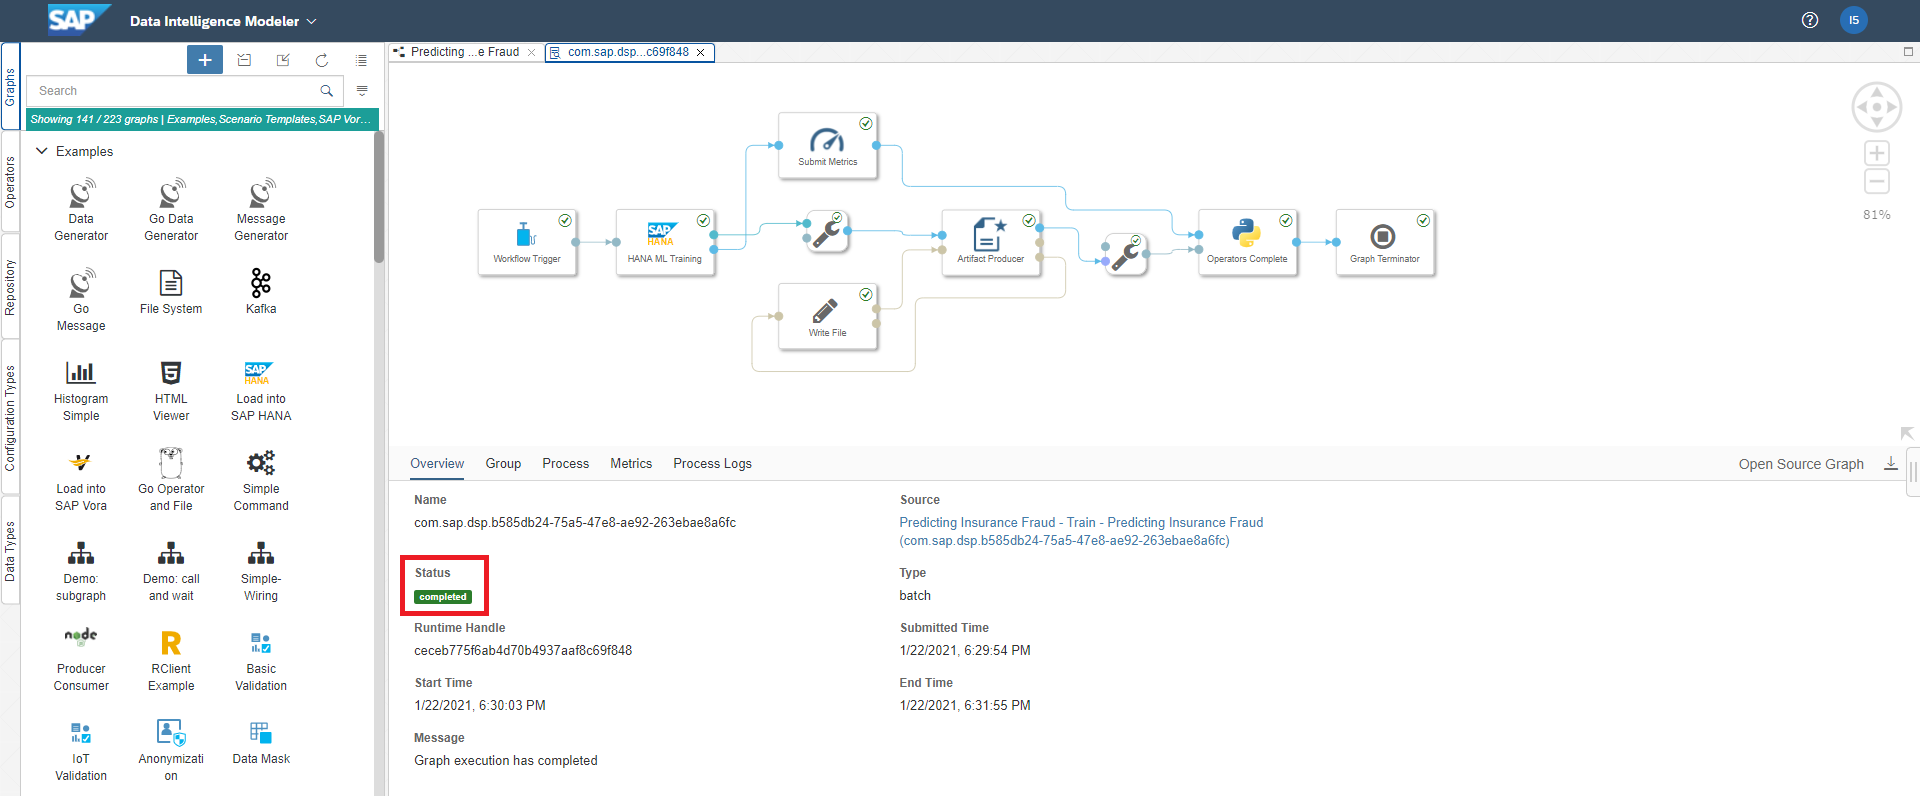
Task: Click the plus button to create graph
Action: pos(205,60)
